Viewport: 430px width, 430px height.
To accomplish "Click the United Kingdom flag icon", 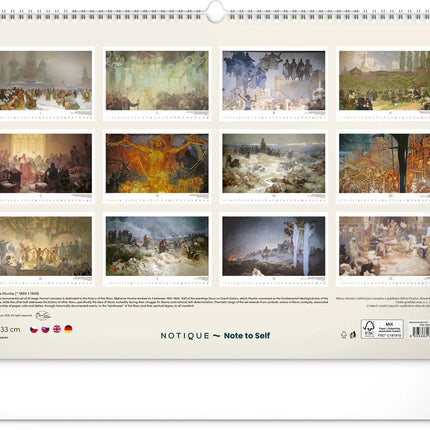I will [x=57, y=329].
